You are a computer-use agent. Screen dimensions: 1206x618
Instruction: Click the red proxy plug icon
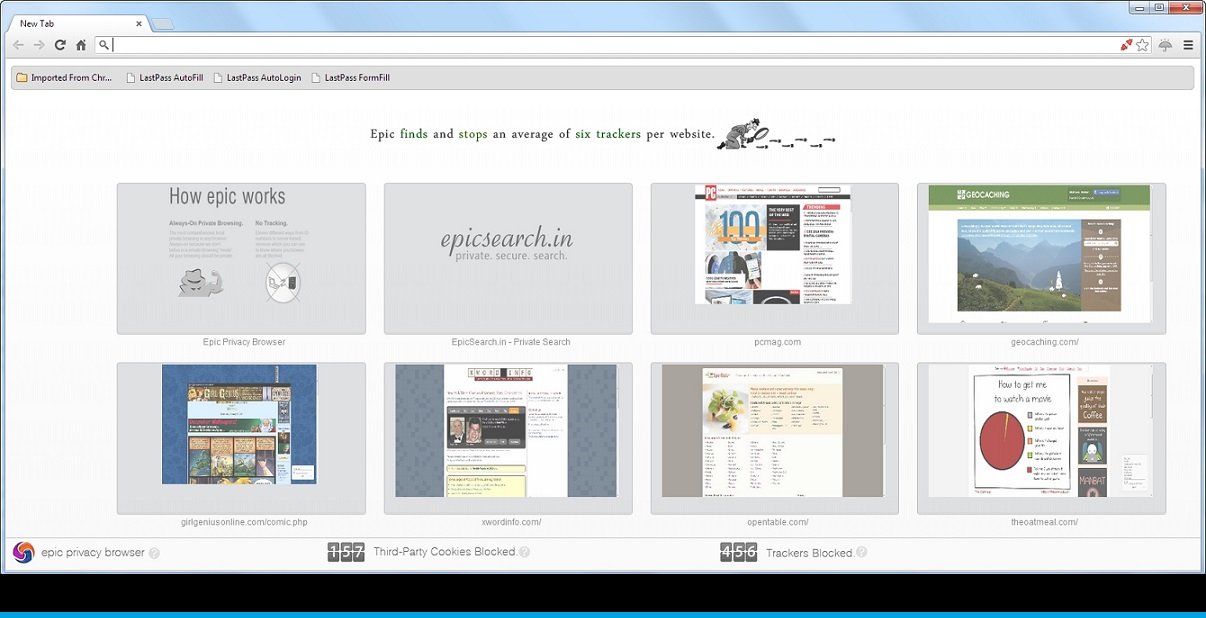pyautogui.click(x=1127, y=45)
